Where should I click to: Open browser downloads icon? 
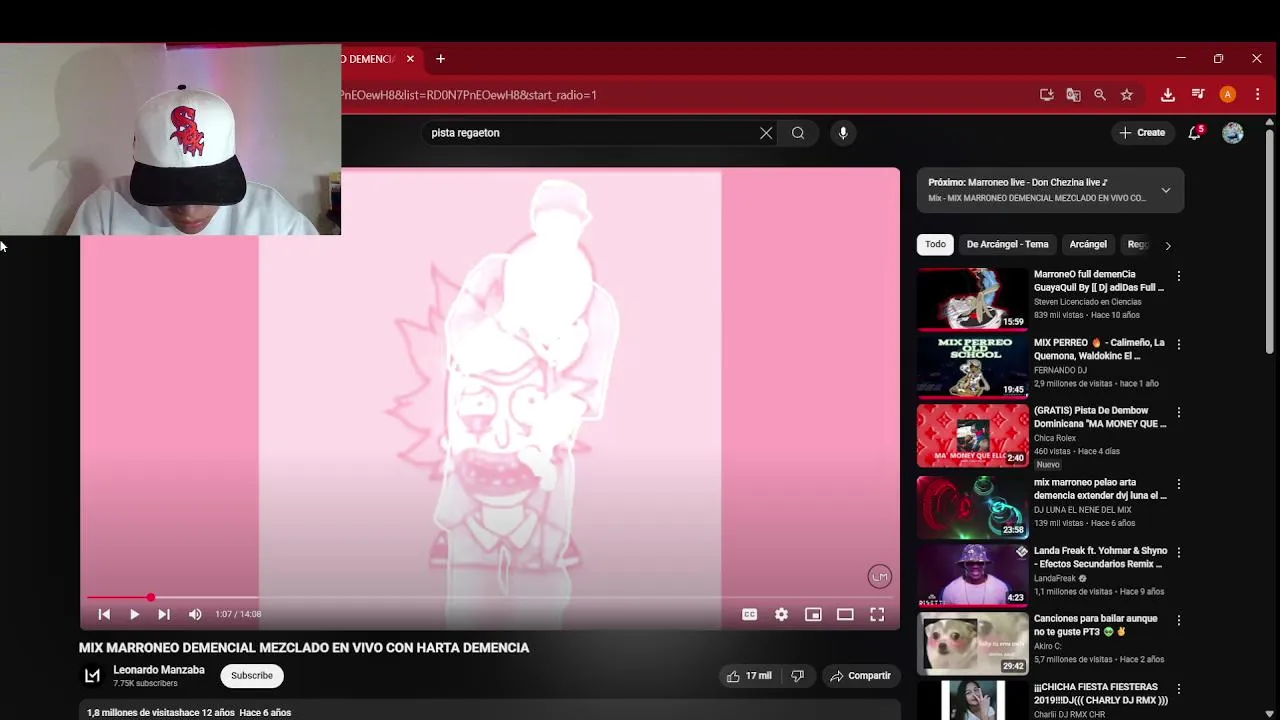tap(1167, 95)
